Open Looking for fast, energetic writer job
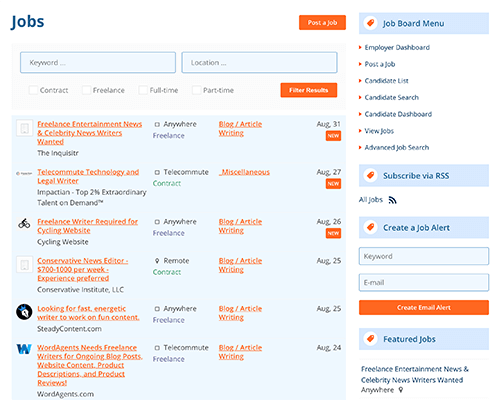The height and width of the screenshot is (400, 499). 88,313
